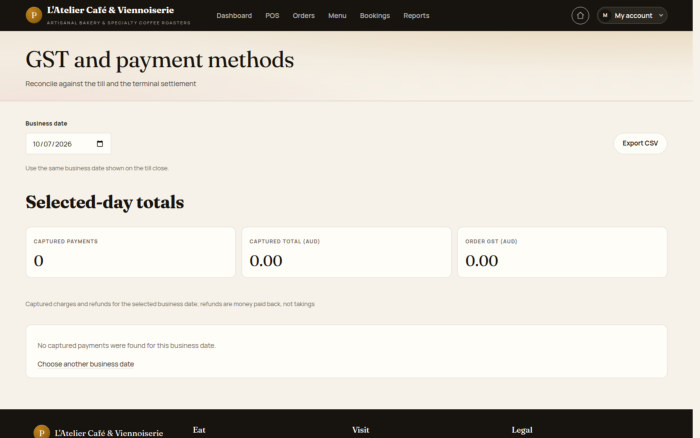Click the Legal footer heading
This screenshot has height=438, width=700.
522,430
